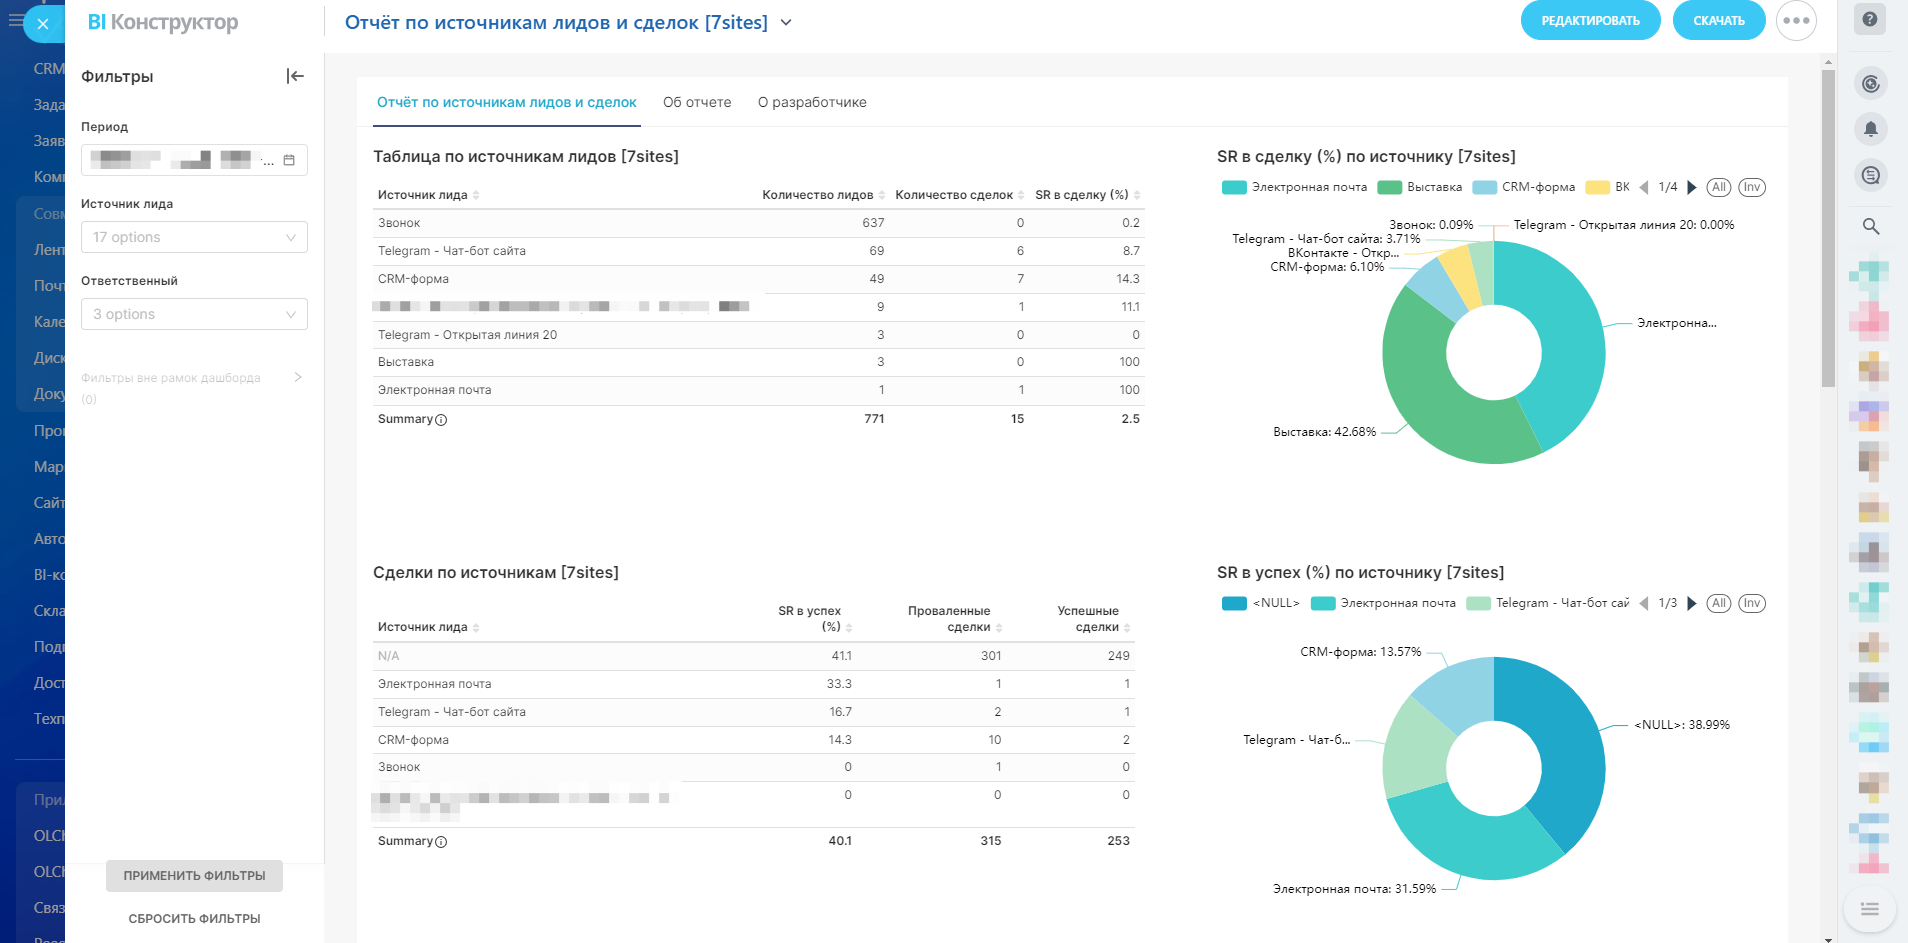This screenshot has width=1908, height=943.
Task: Click the help question mark icon
Action: [1870, 19]
